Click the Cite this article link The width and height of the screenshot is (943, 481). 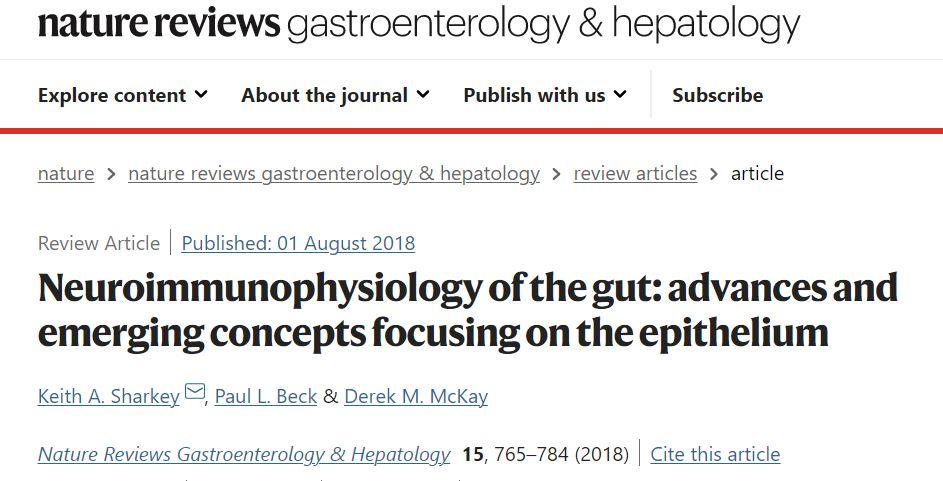[x=715, y=455]
